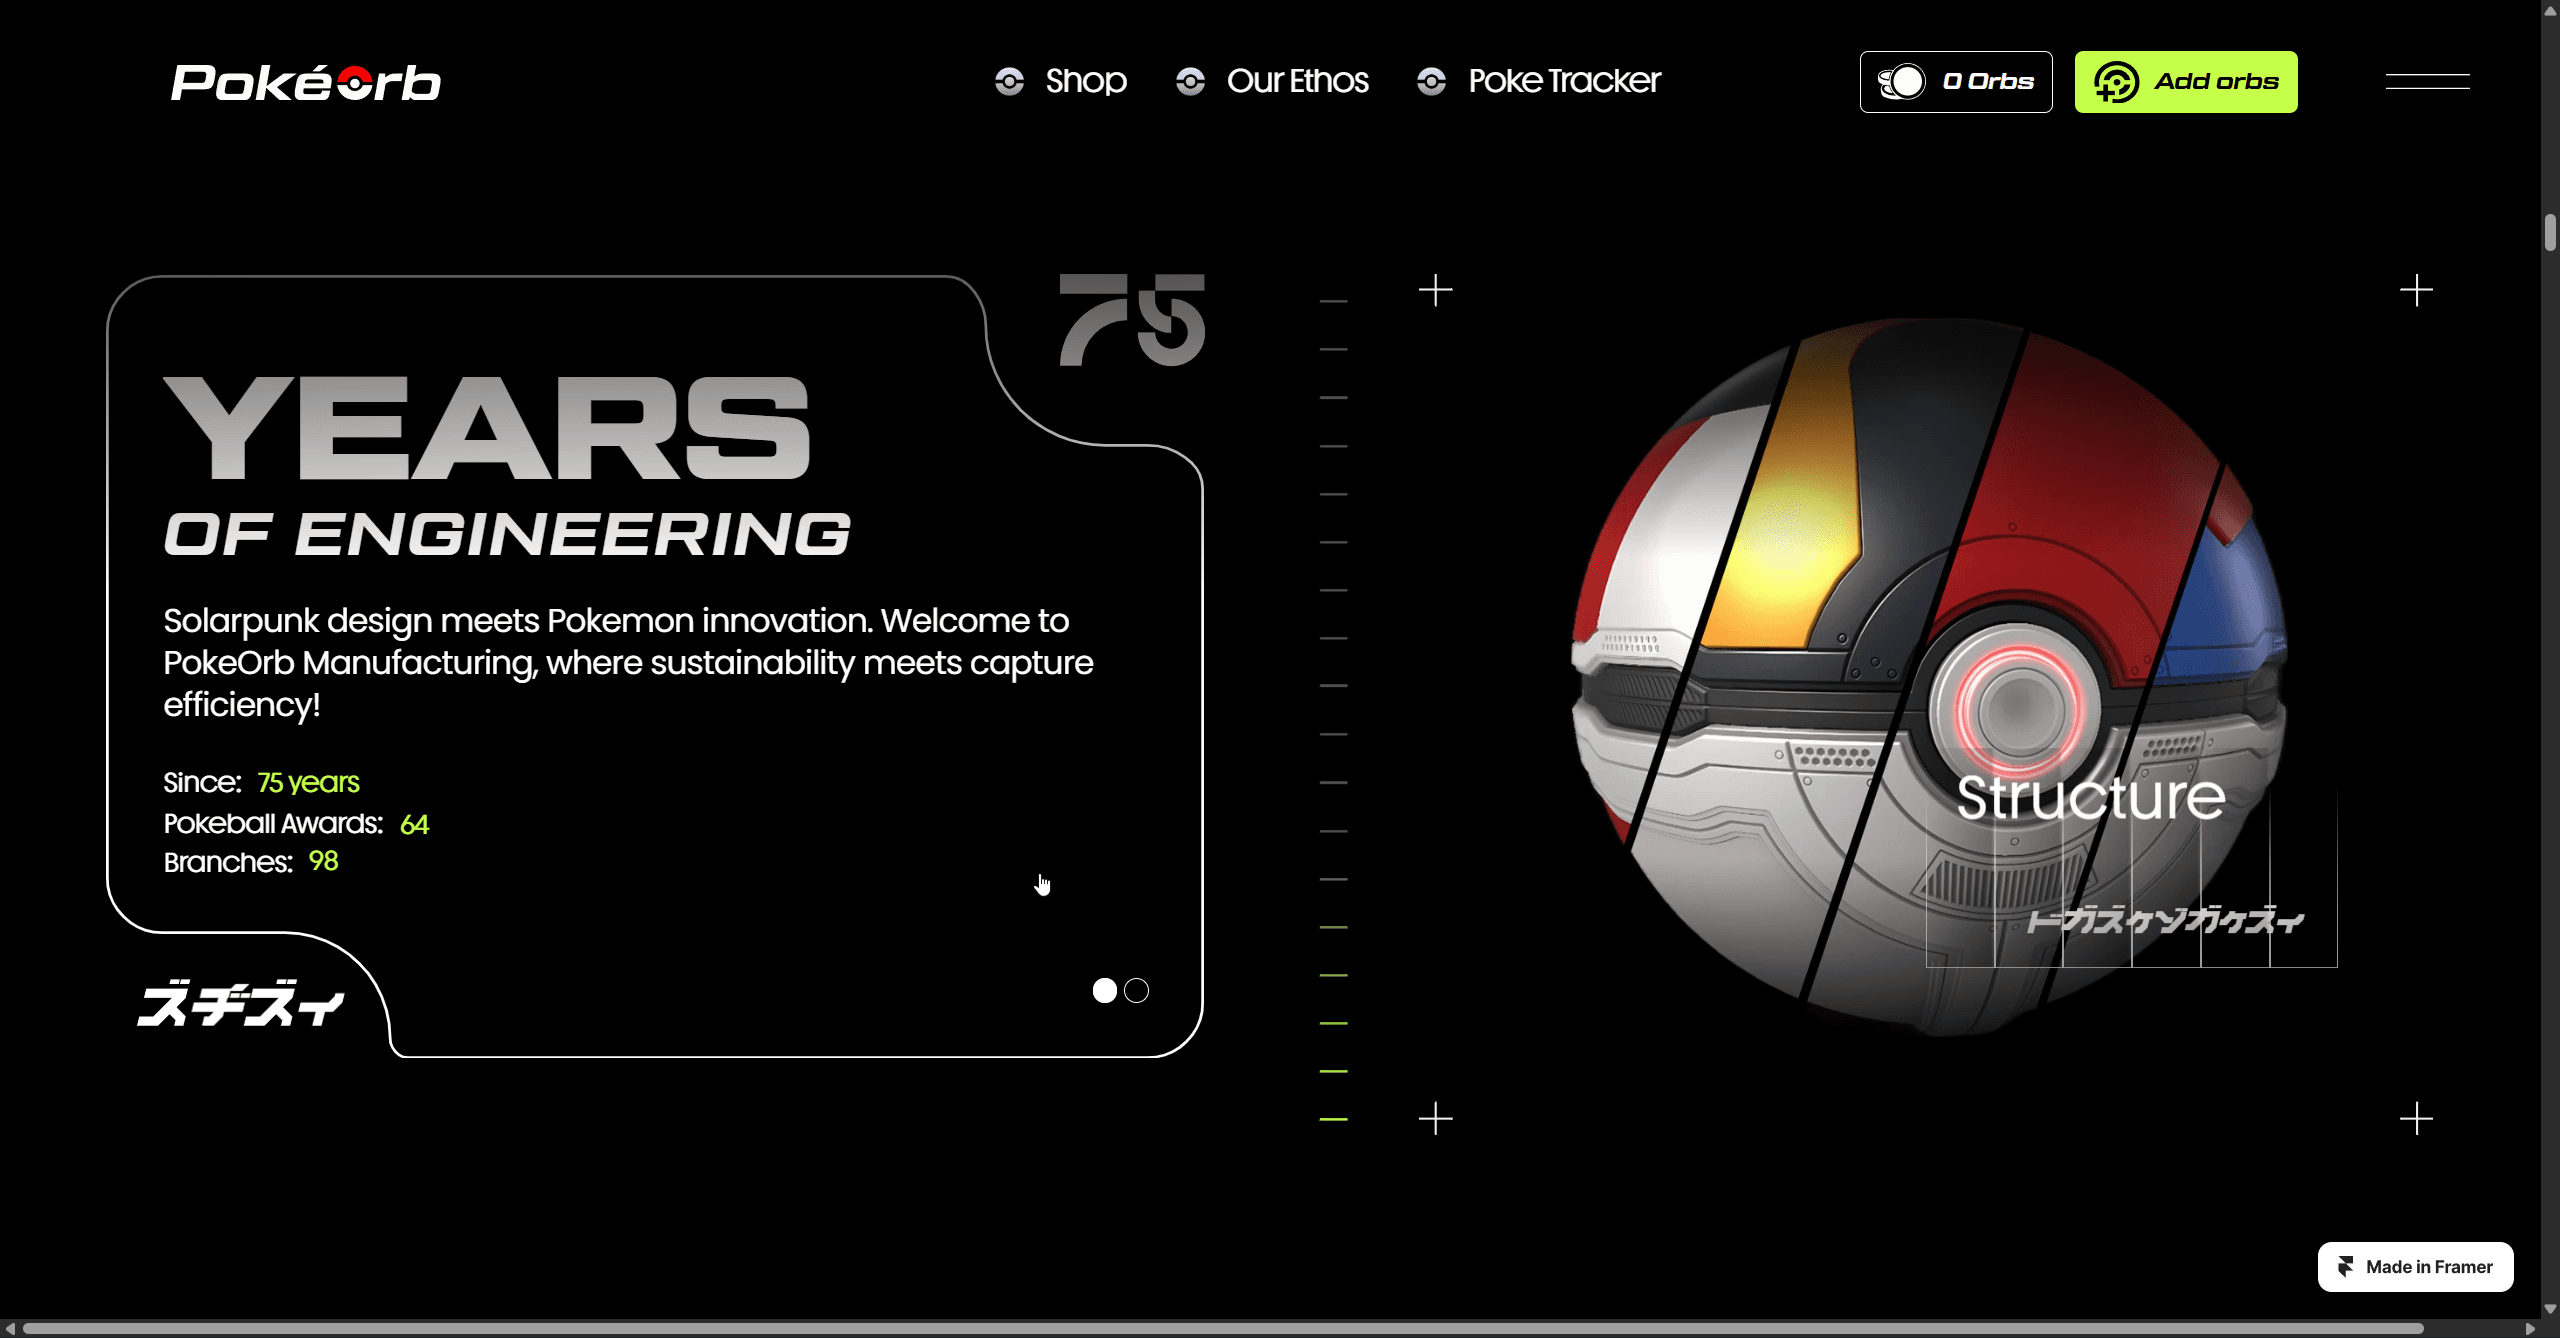
Task: Open the hamburger menu lines
Action: pos(2427,81)
